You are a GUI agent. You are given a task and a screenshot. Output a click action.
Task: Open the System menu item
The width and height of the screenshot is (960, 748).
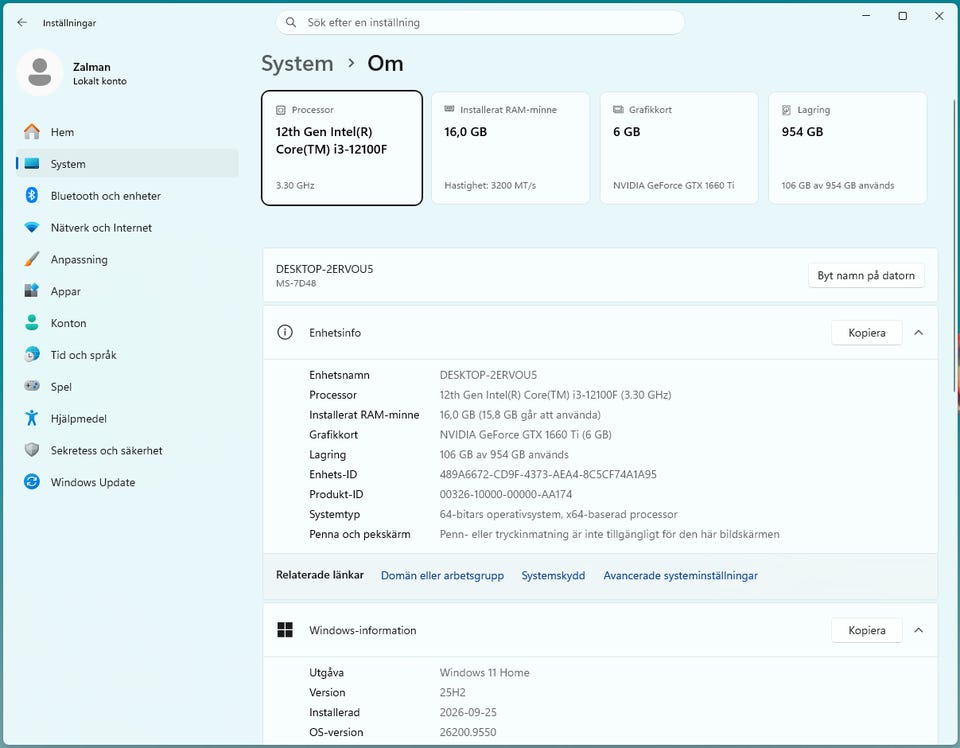click(127, 163)
